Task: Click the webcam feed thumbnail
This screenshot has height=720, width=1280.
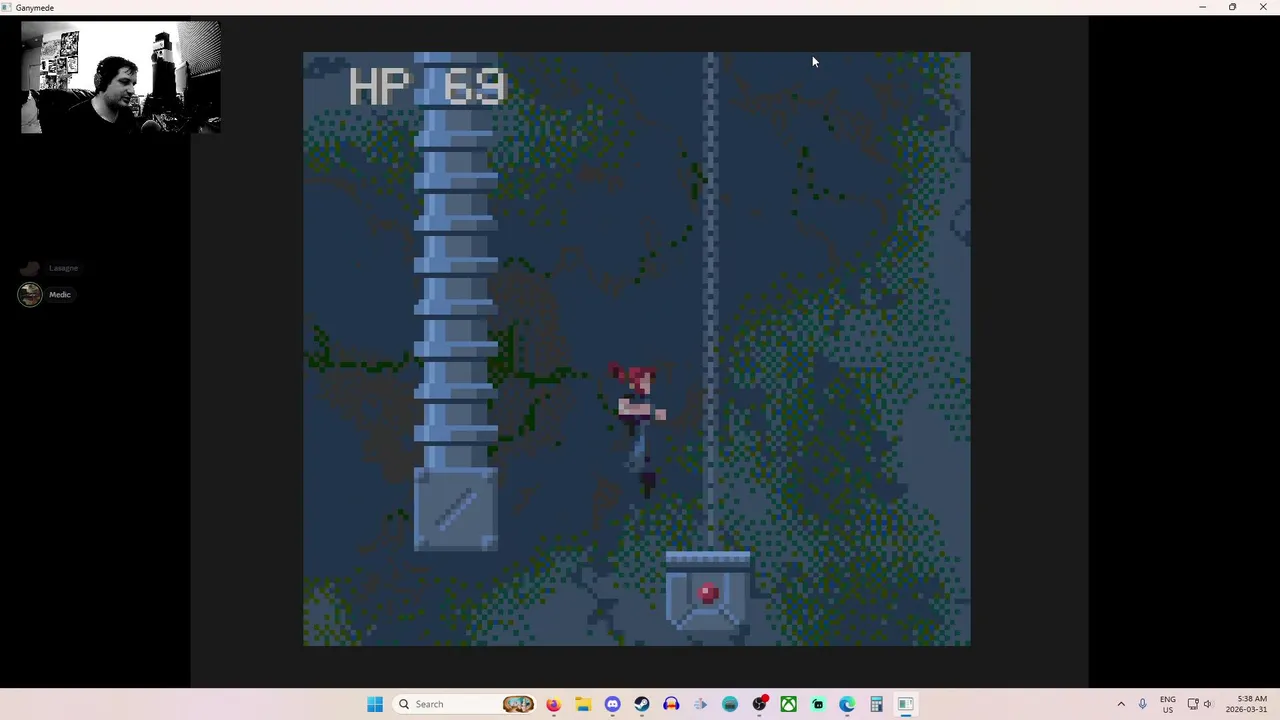Action: click(121, 77)
